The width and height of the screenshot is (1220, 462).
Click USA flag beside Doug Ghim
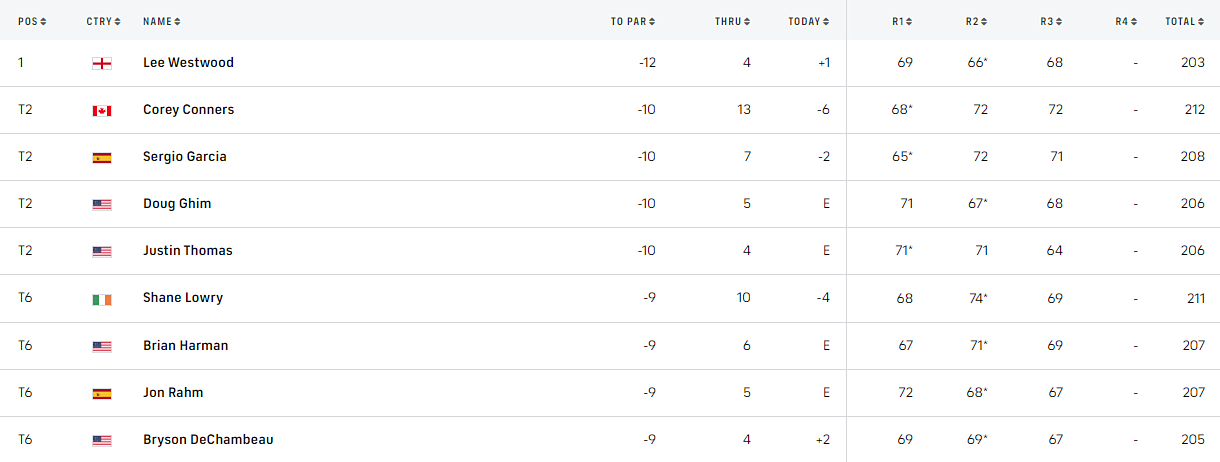click(101, 204)
